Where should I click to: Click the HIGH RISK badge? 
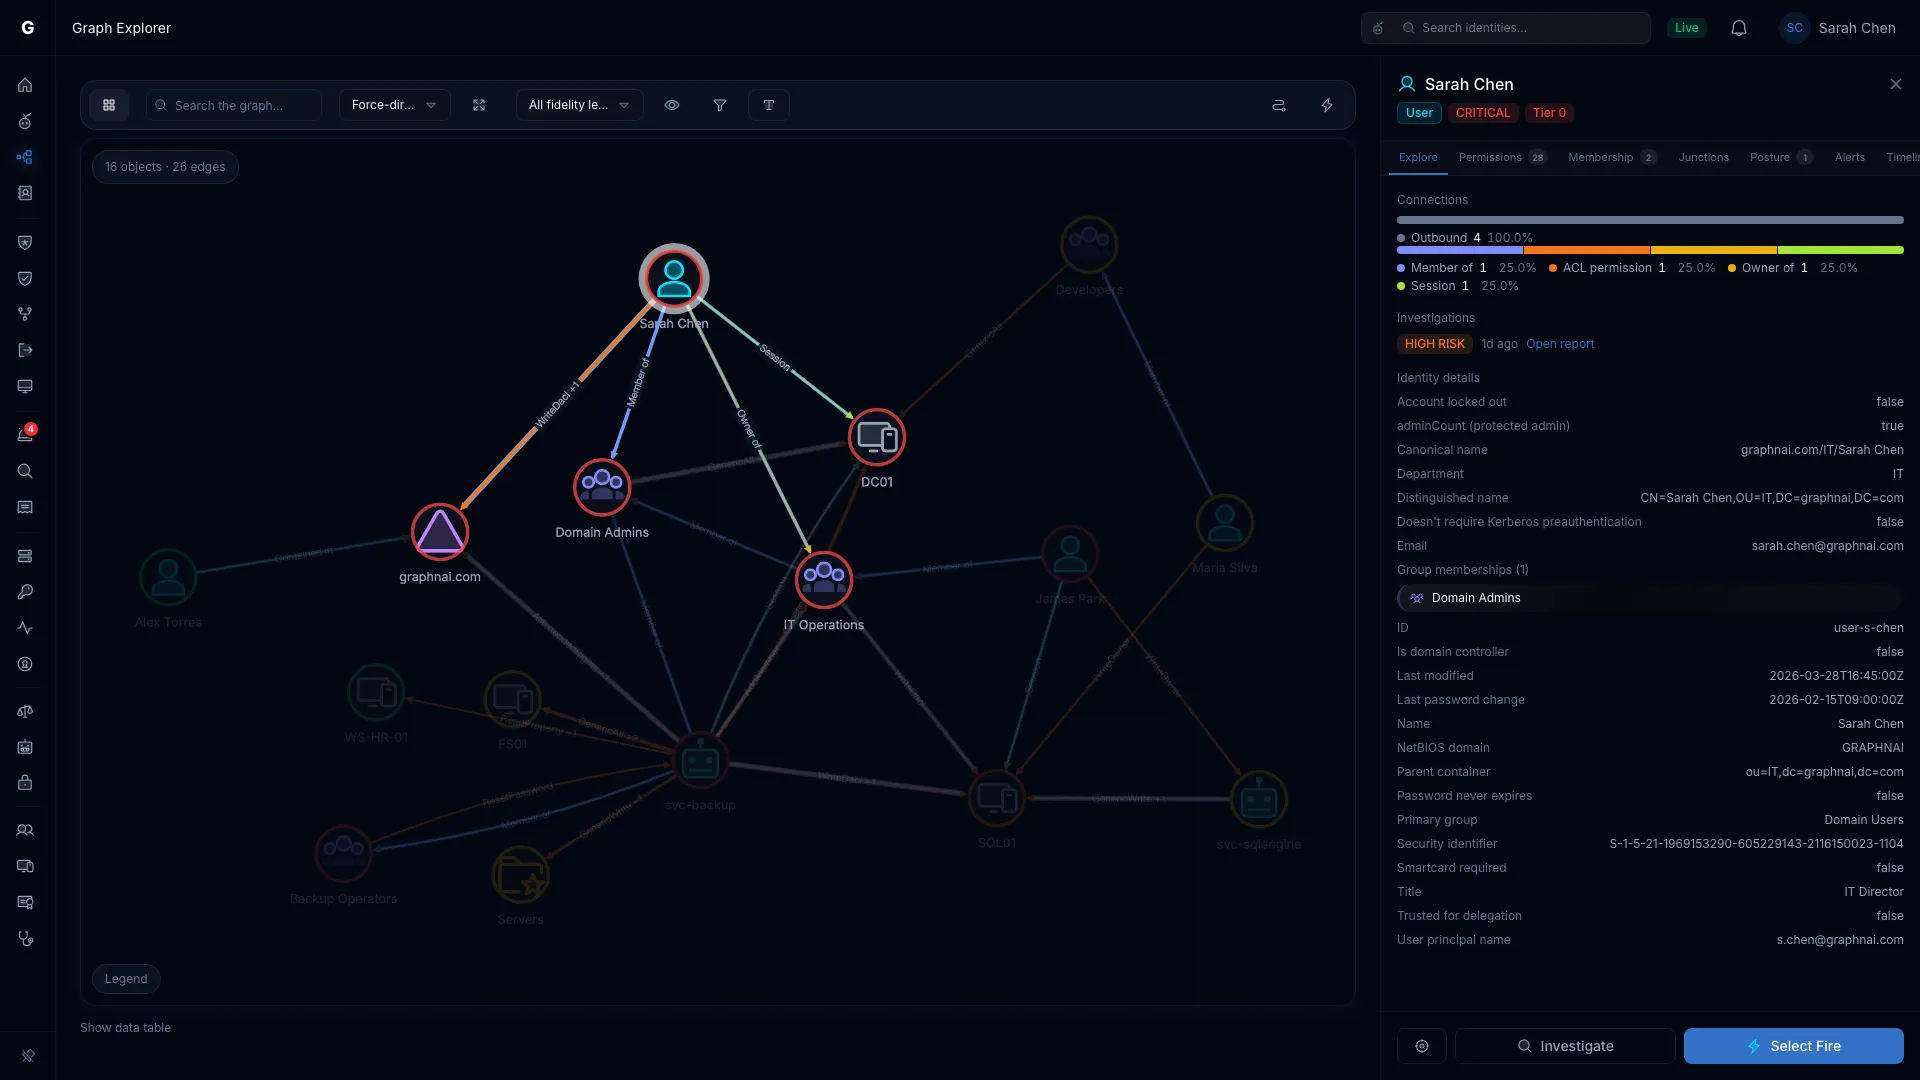[1434, 344]
